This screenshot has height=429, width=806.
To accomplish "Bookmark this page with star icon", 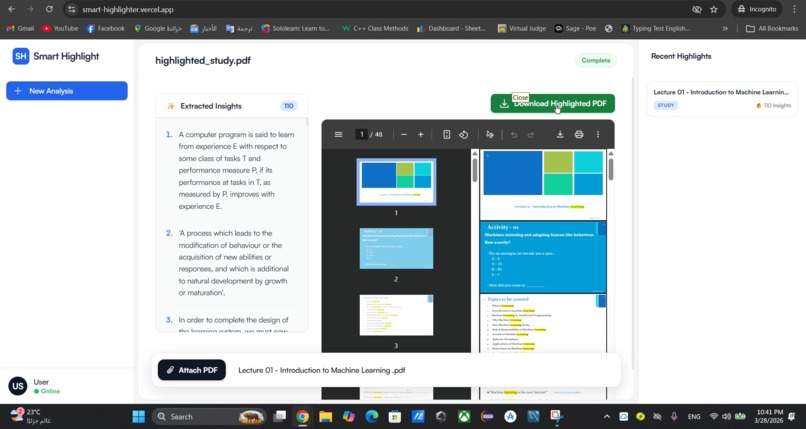I will pos(713,9).
